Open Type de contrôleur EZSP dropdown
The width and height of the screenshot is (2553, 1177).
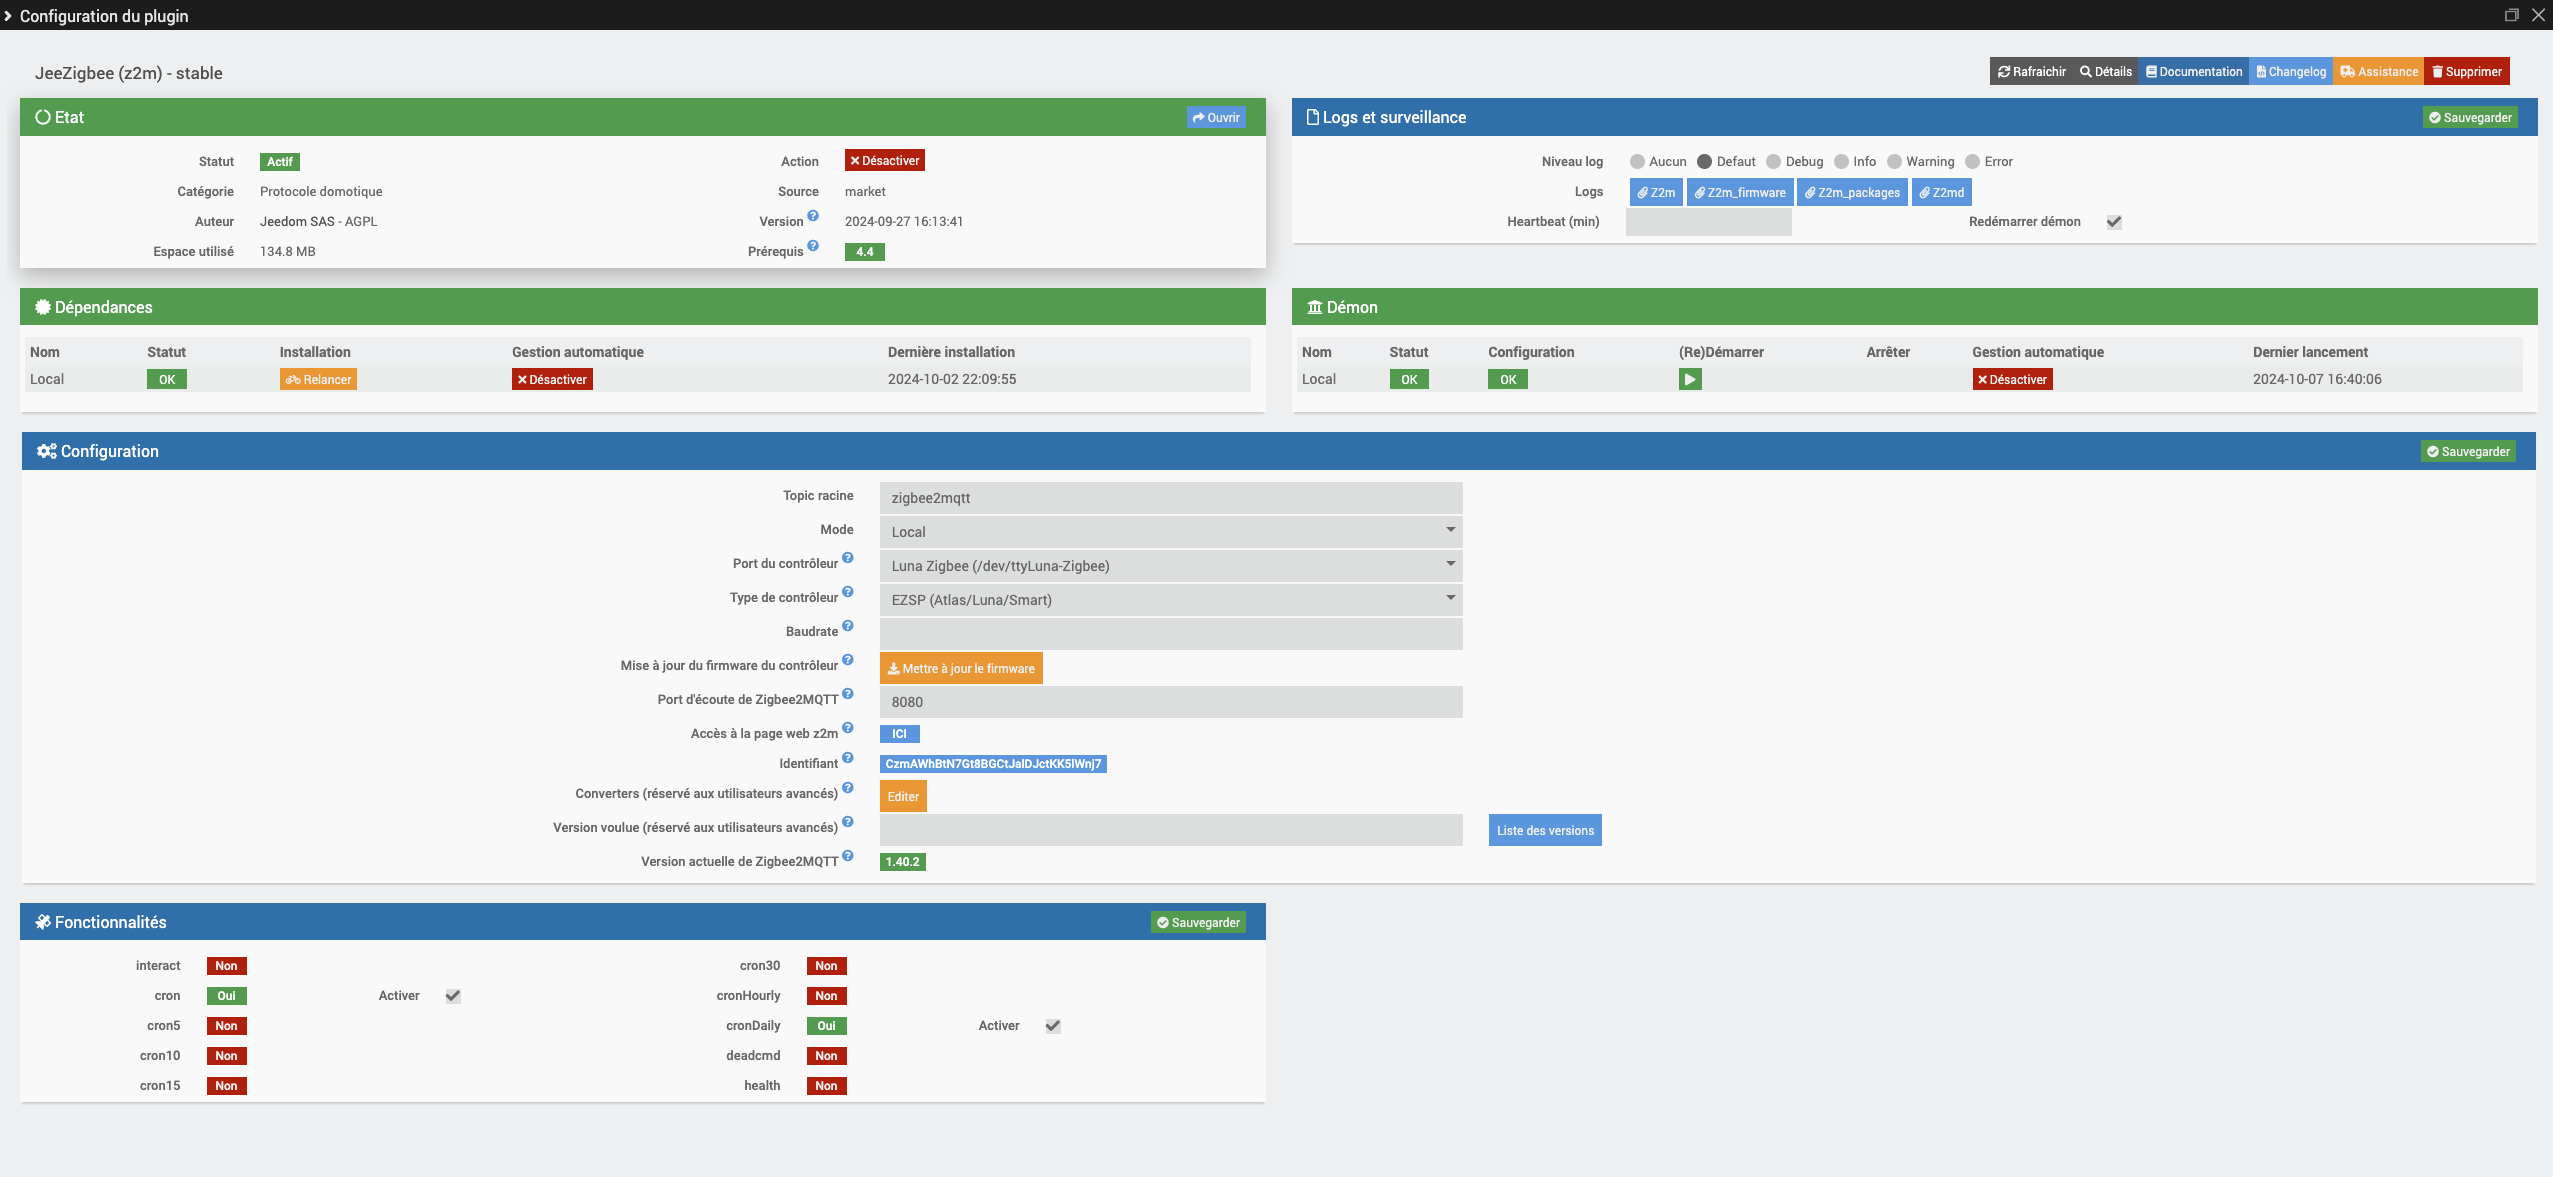click(1170, 600)
